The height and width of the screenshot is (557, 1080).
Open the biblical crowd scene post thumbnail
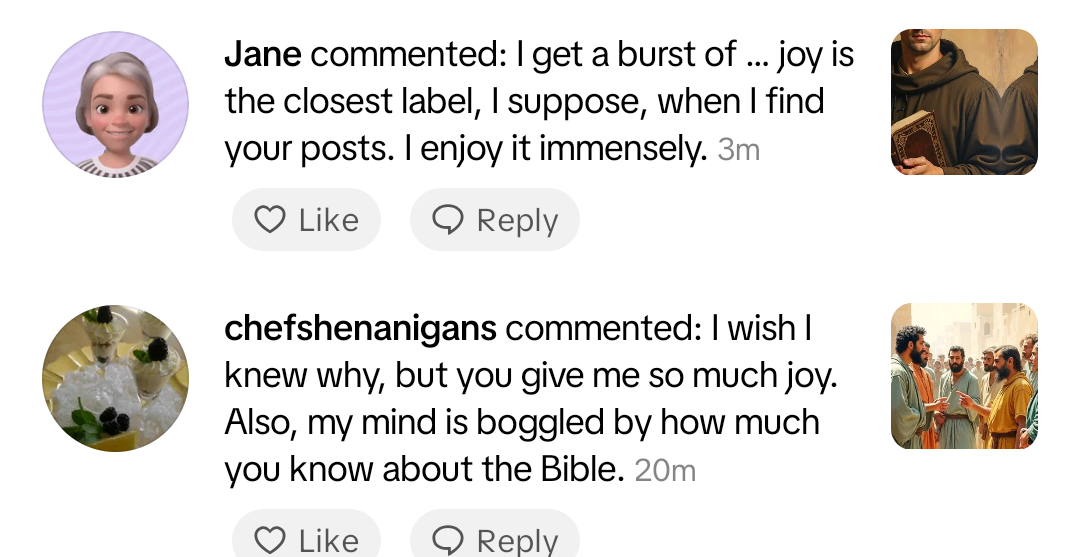(x=963, y=376)
